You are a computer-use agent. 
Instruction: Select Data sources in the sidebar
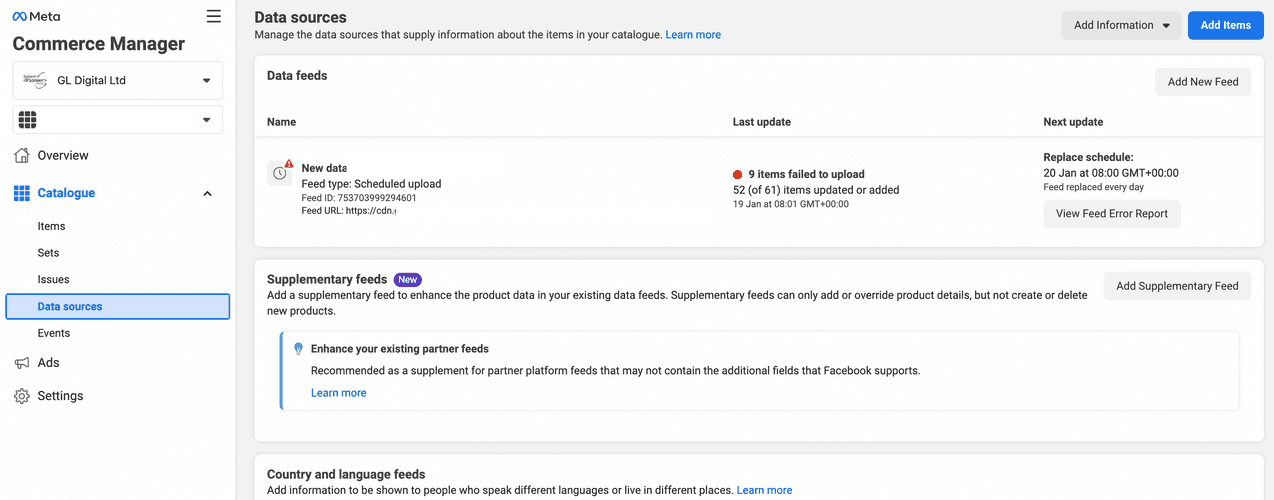coord(118,306)
